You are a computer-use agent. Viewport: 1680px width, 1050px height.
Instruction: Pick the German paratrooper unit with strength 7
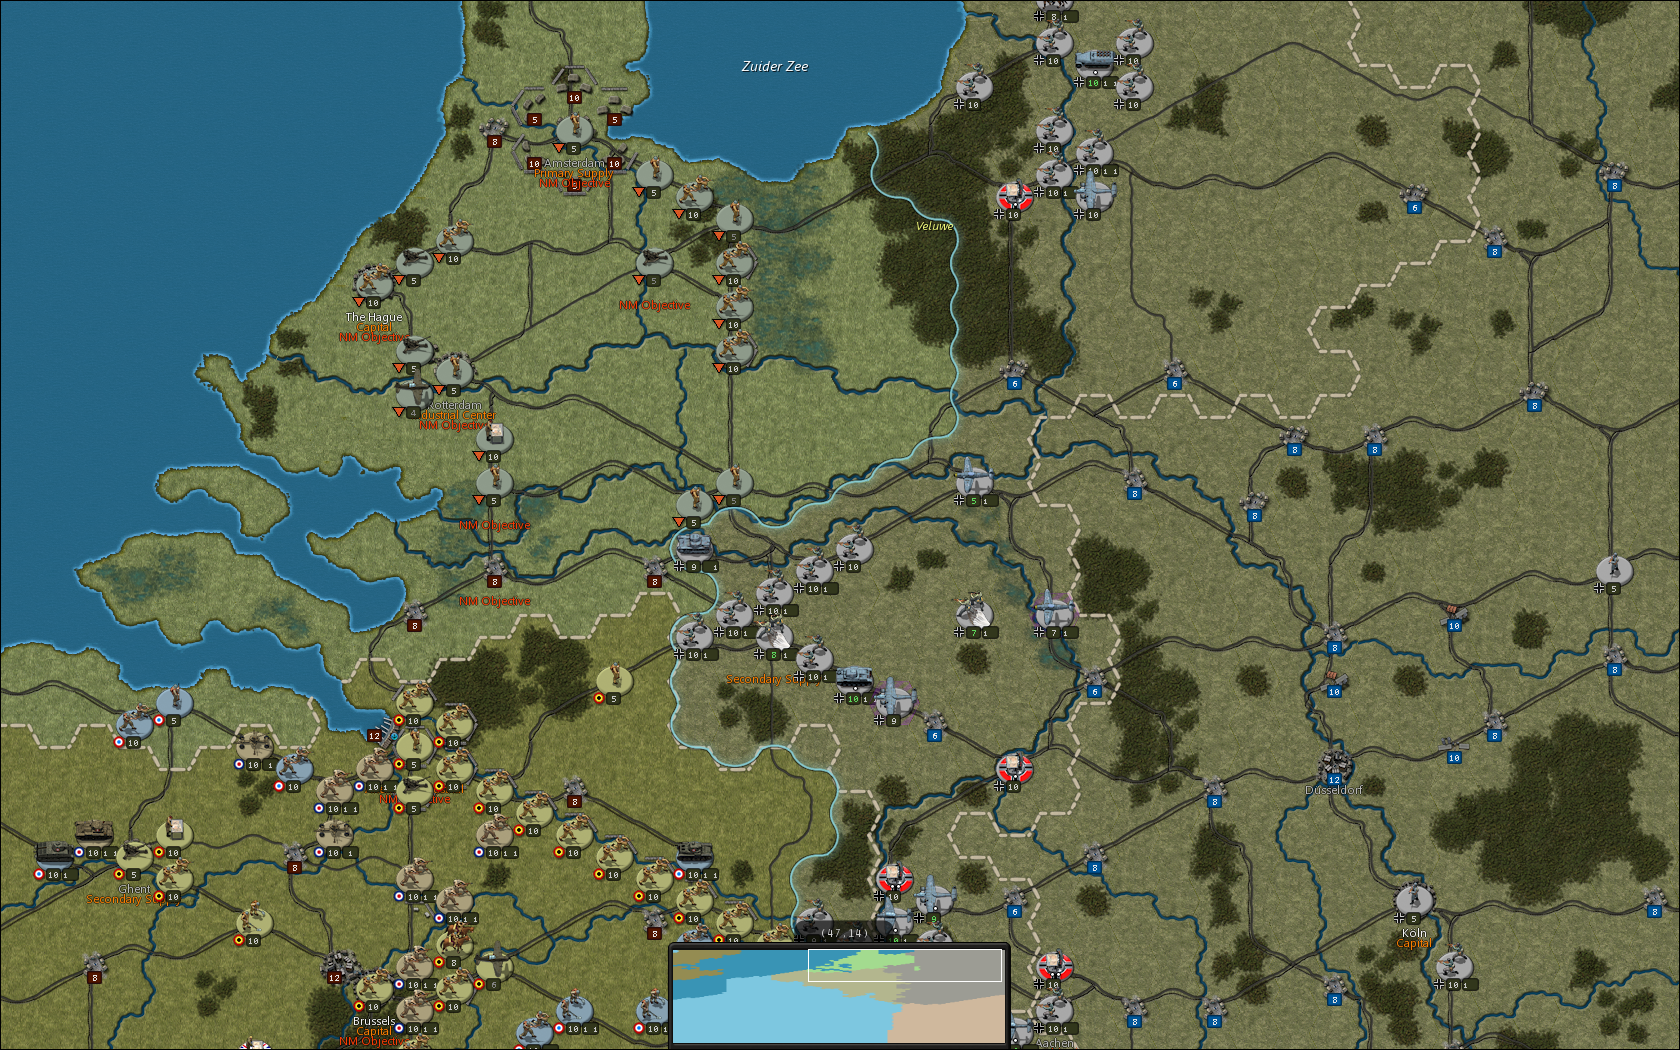click(974, 613)
